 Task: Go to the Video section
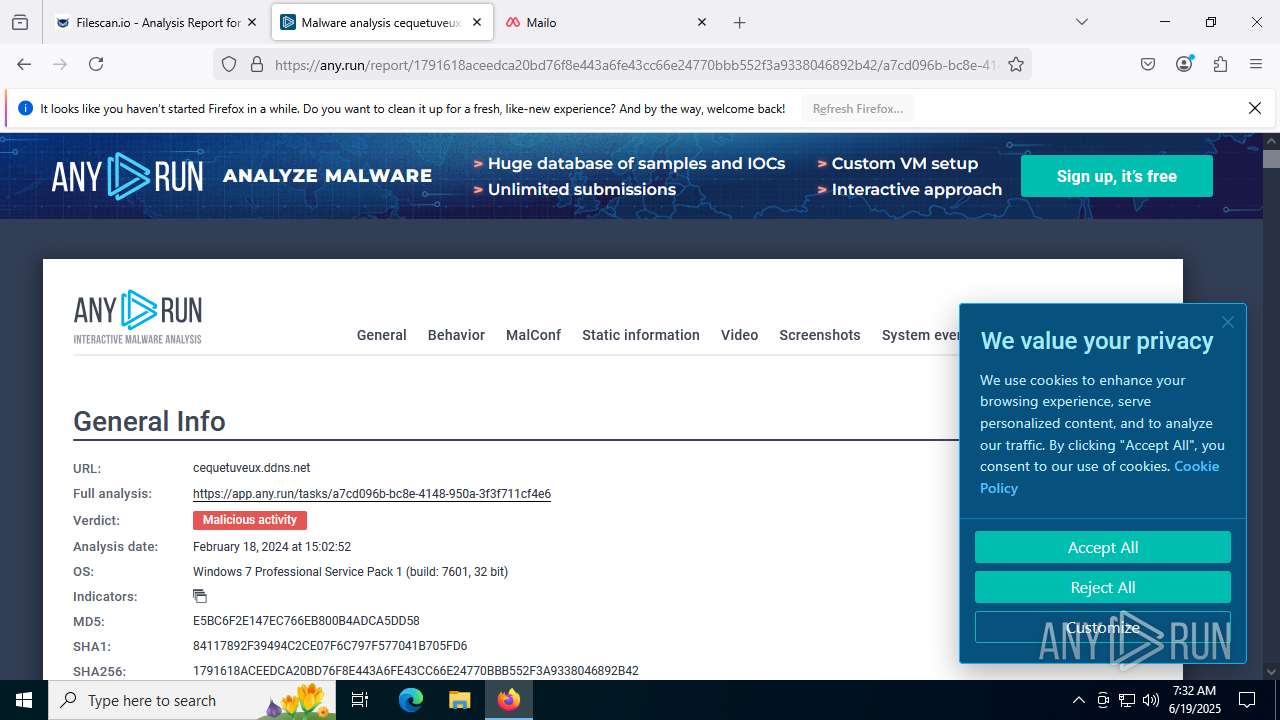pyautogui.click(x=739, y=335)
